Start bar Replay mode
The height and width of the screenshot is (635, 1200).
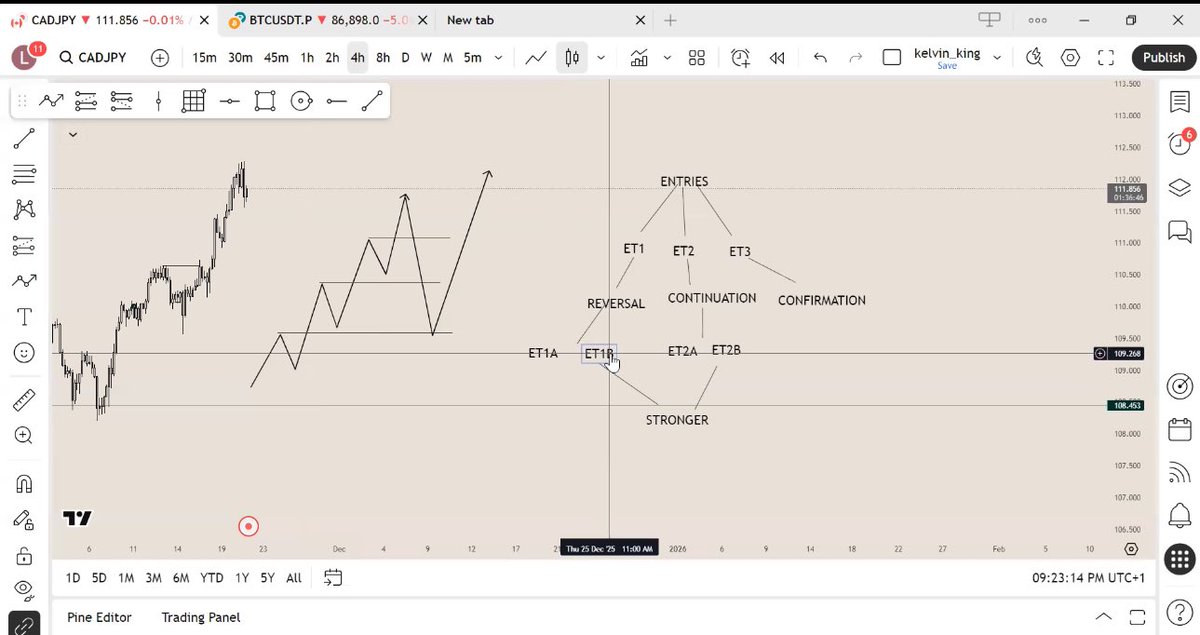[777, 58]
